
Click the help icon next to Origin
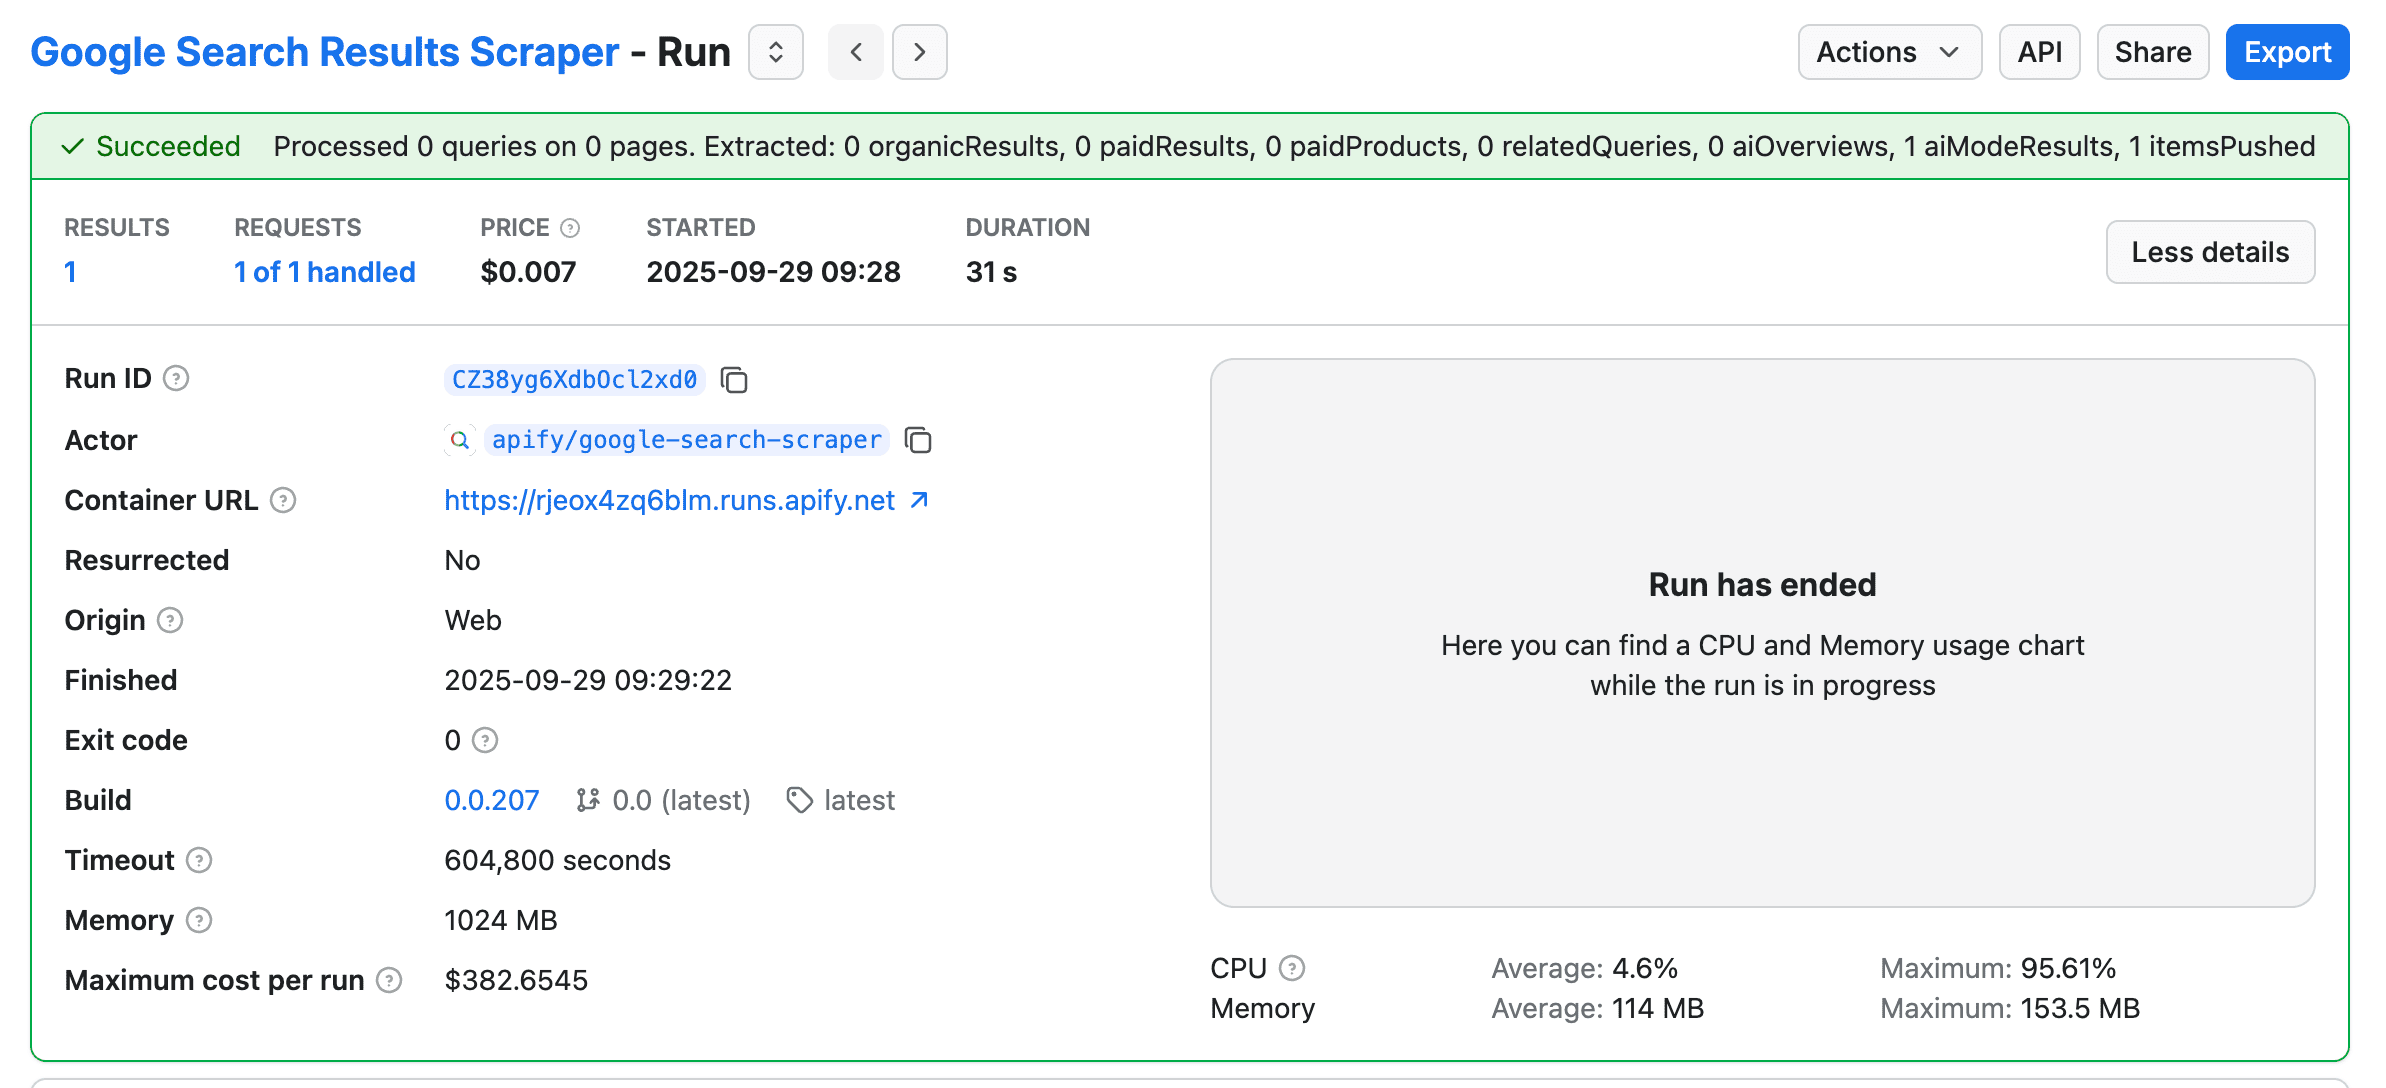point(170,620)
